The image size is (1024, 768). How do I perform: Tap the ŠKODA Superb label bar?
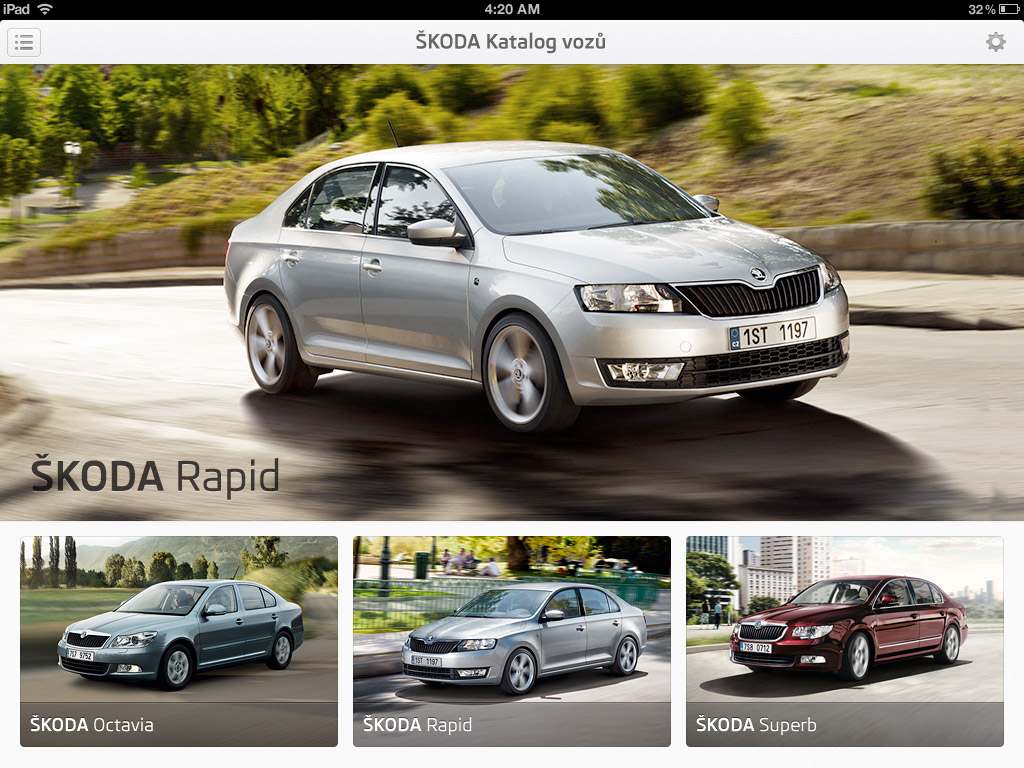(x=753, y=726)
